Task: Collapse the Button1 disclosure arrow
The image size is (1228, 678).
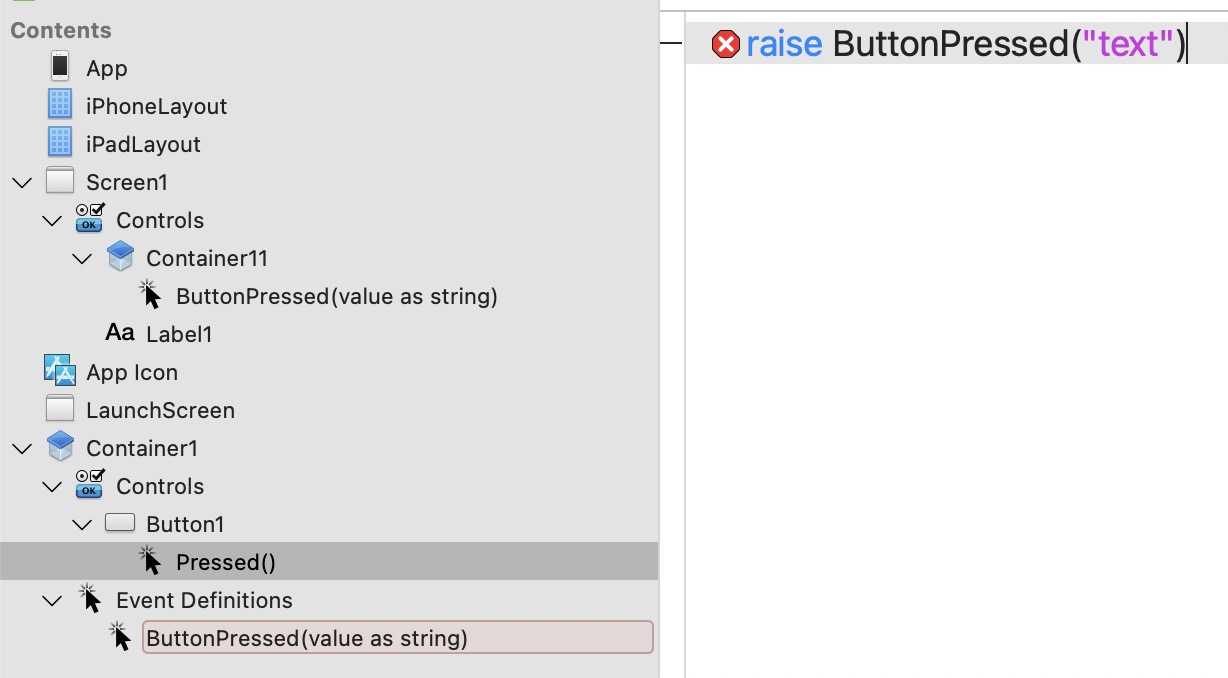Action: point(82,524)
